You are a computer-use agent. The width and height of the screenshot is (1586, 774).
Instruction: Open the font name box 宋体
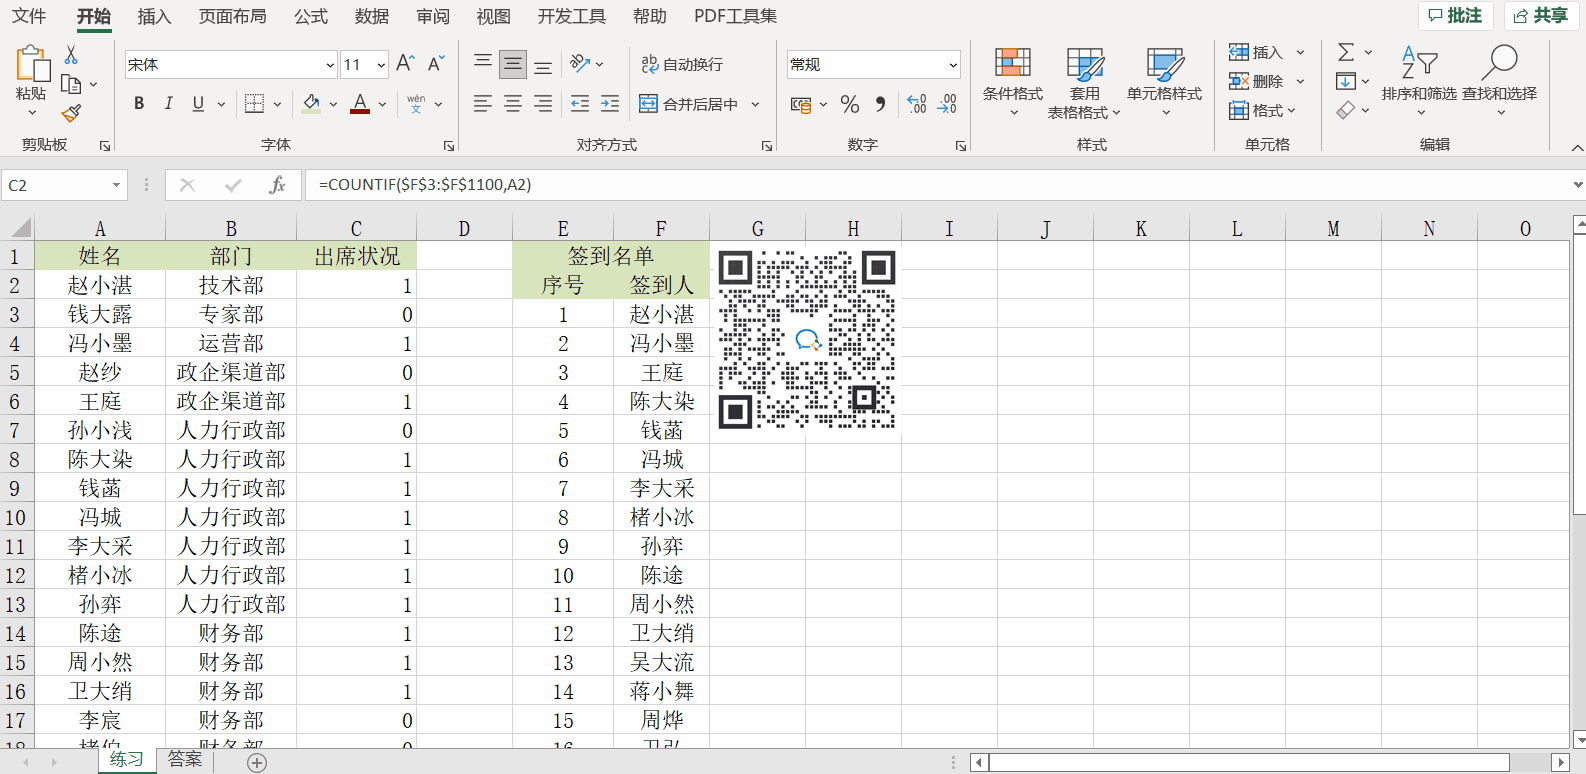[x=231, y=64]
